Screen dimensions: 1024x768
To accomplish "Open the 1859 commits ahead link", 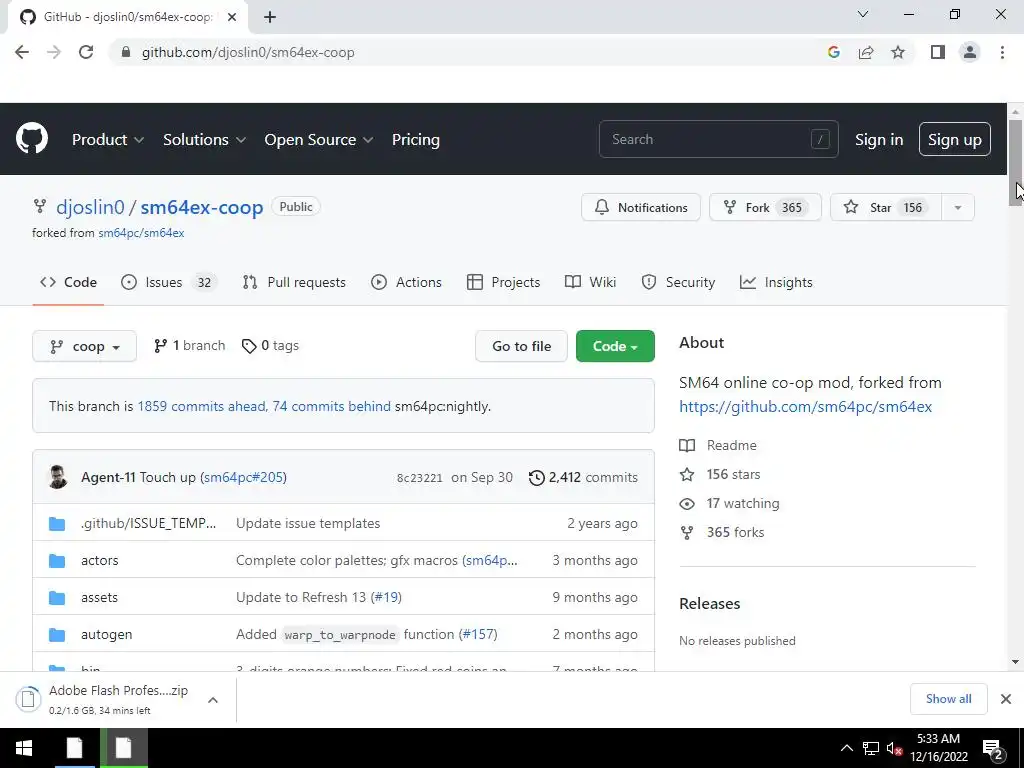I will click(x=202, y=406).
